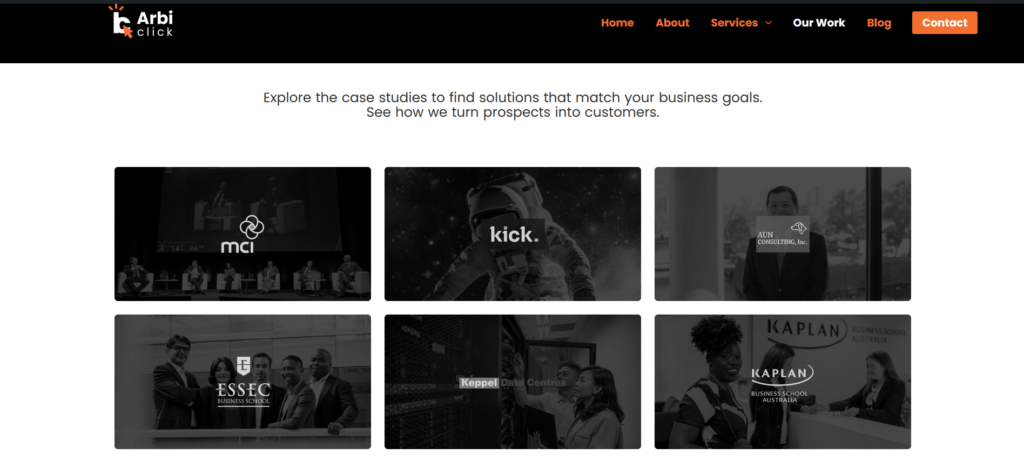Open the kick. case study card
Image resolution: width=1024 pixels, height=461 pixels.
(x=513, y=234)
